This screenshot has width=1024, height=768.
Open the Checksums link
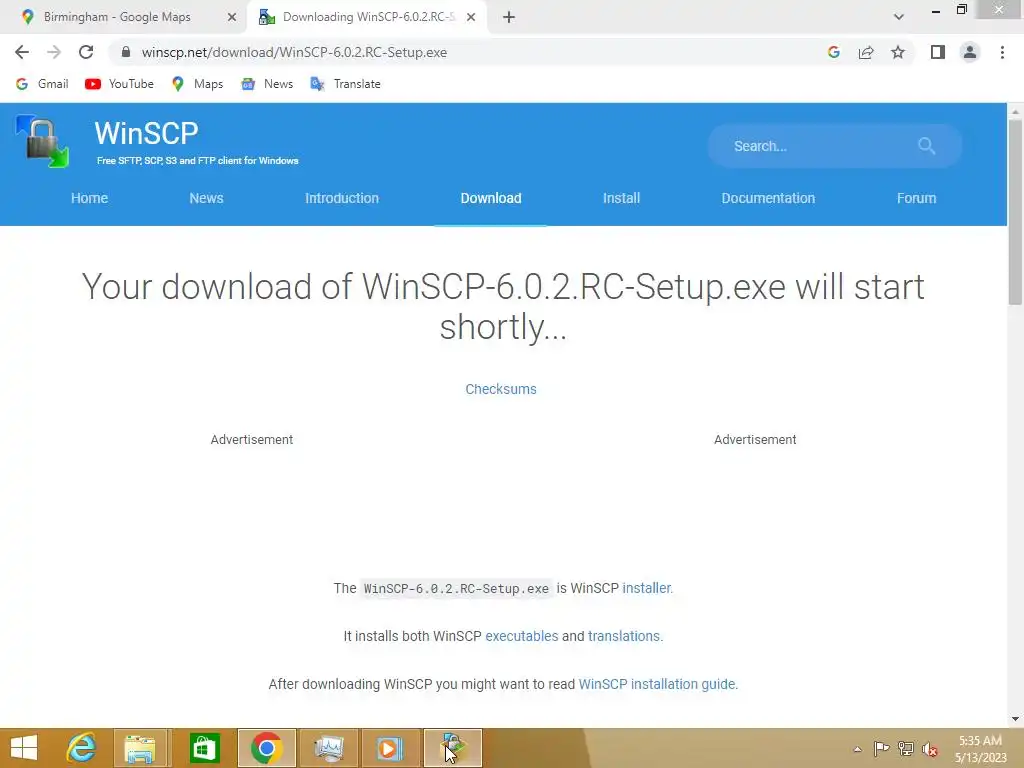501,389
